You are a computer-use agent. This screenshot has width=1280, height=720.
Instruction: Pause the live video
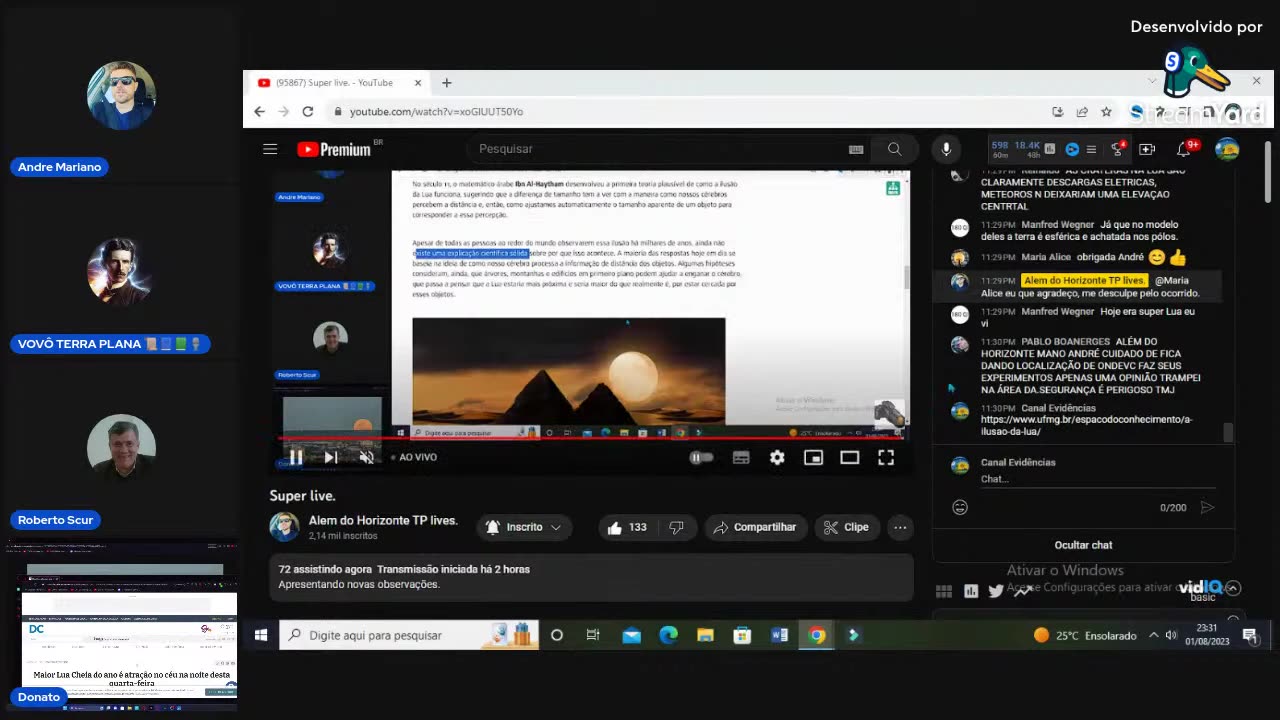296,457
